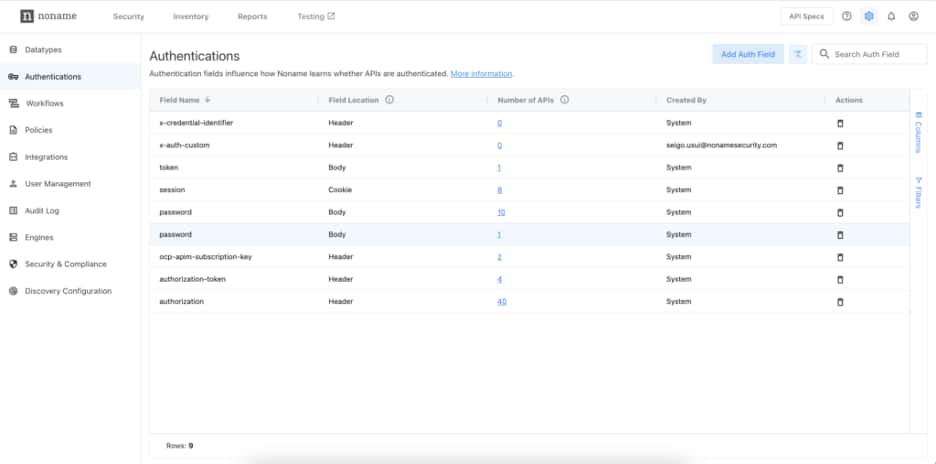Screen dimensions: 936x464
Task: Click info icon next to Number of APIs
Action: click(565, 100)
